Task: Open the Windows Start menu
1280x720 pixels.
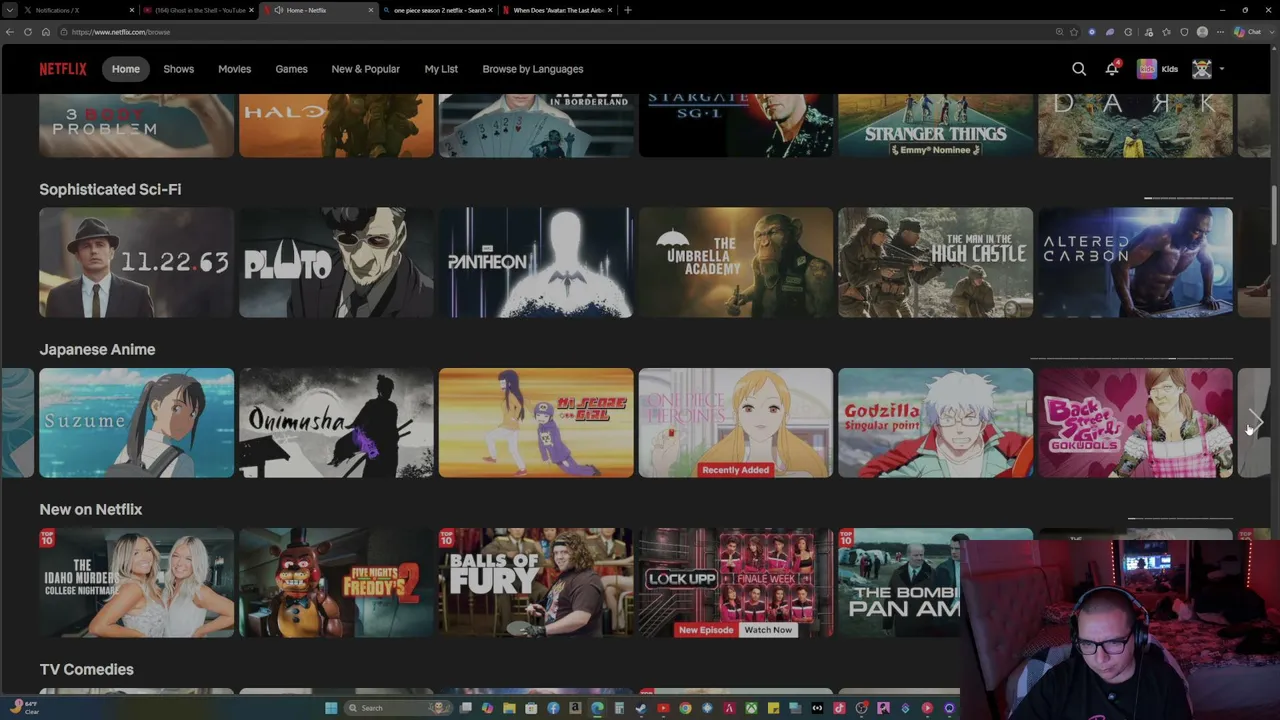Action: 331,708
